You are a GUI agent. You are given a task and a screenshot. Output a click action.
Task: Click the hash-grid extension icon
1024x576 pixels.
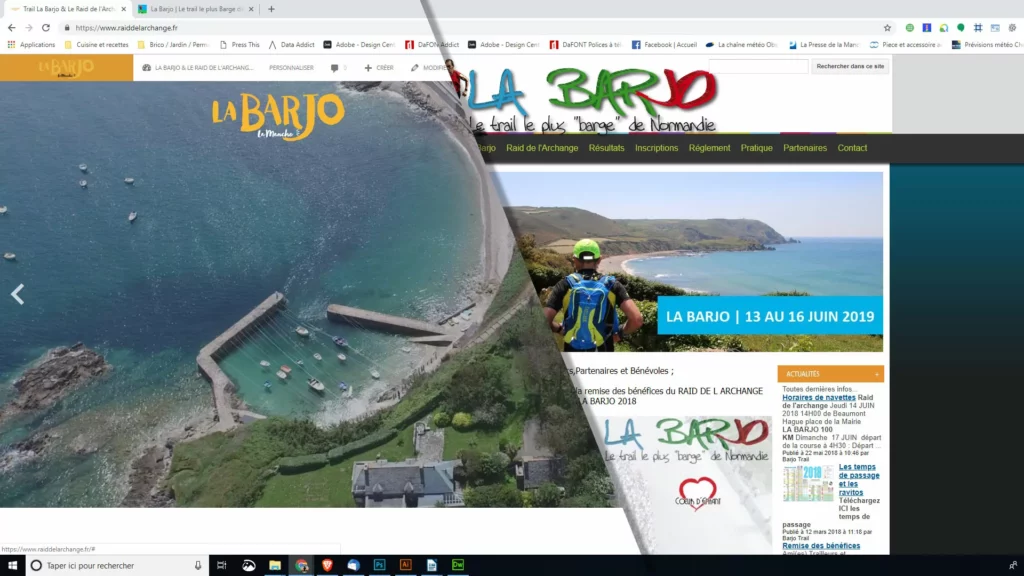(x=978, y=28)
